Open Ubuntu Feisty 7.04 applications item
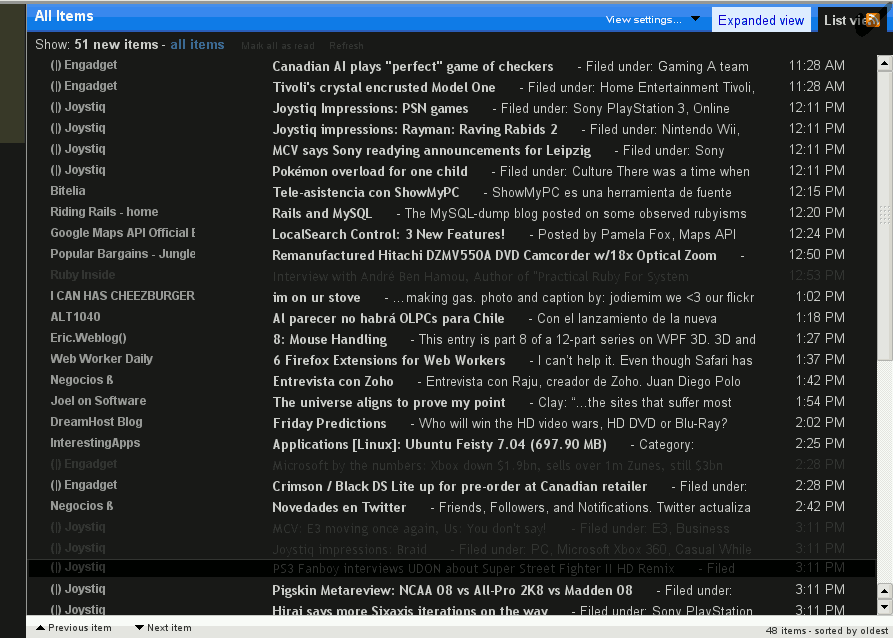The width and height of the screenshot is (893, 638). click(x=440, y=445)
